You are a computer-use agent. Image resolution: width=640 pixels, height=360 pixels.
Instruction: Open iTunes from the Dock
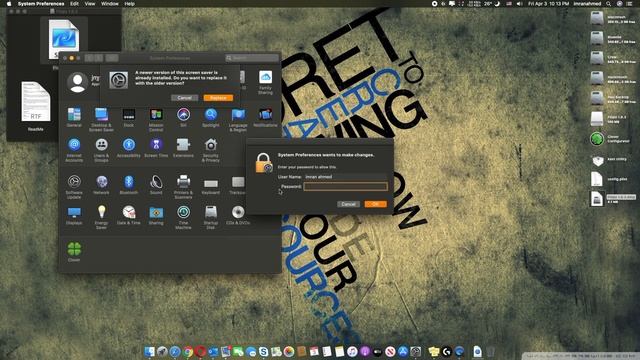point(352,351)
